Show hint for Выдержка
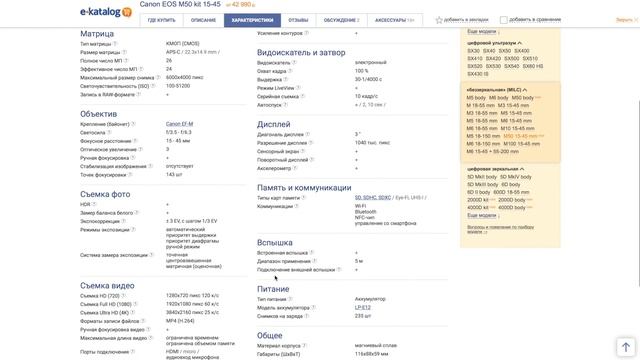The image size is (640, 360). tap(286, 80)
